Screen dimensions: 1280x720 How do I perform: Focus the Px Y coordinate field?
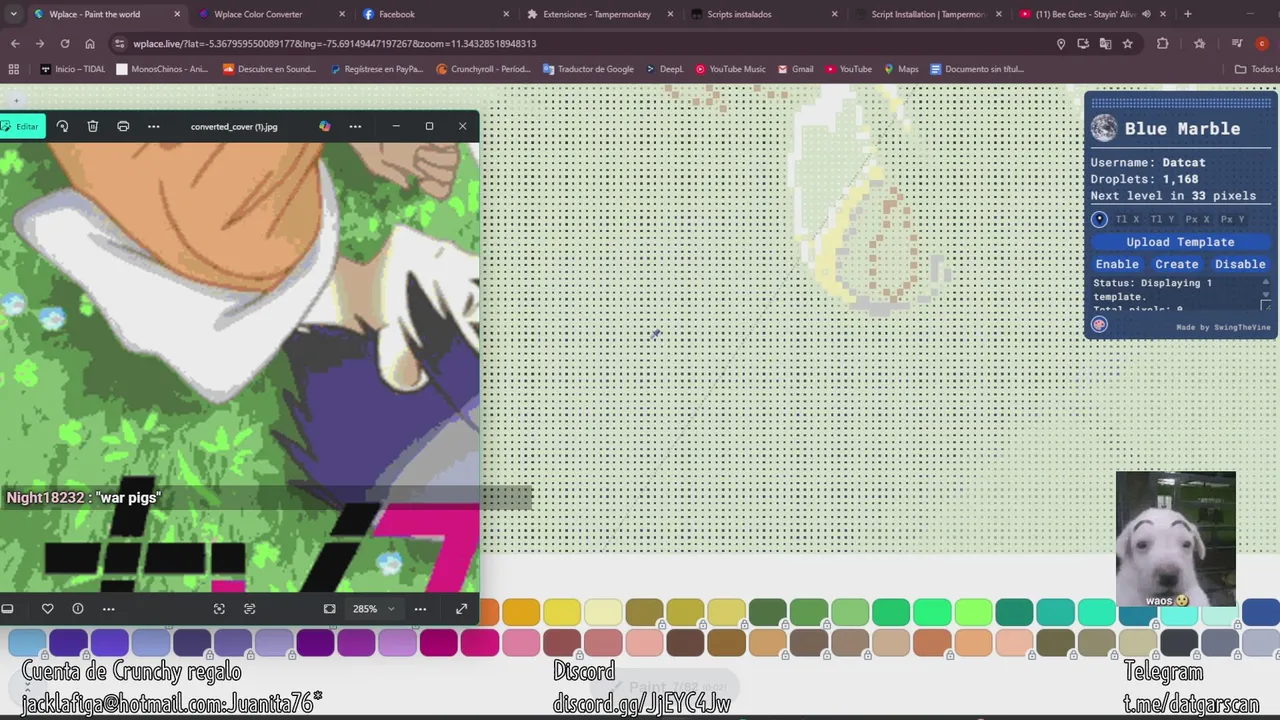1233,219
